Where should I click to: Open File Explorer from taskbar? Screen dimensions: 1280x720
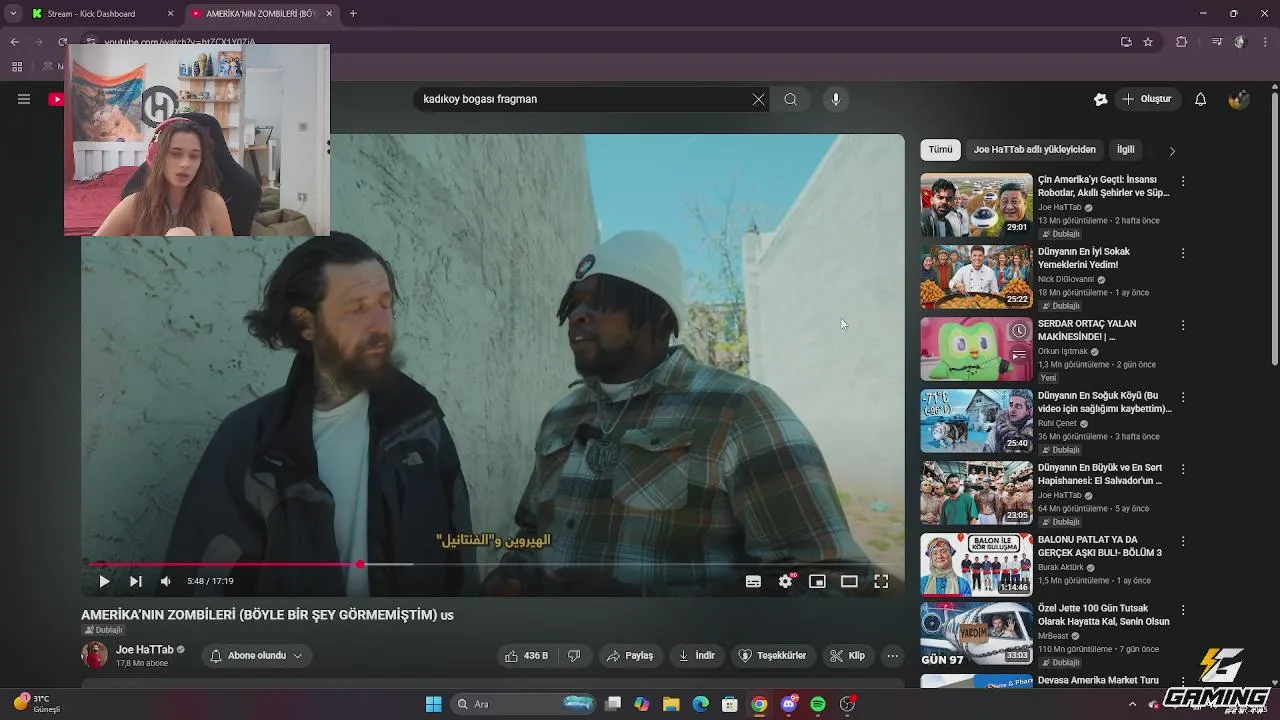tap(671, 704)
